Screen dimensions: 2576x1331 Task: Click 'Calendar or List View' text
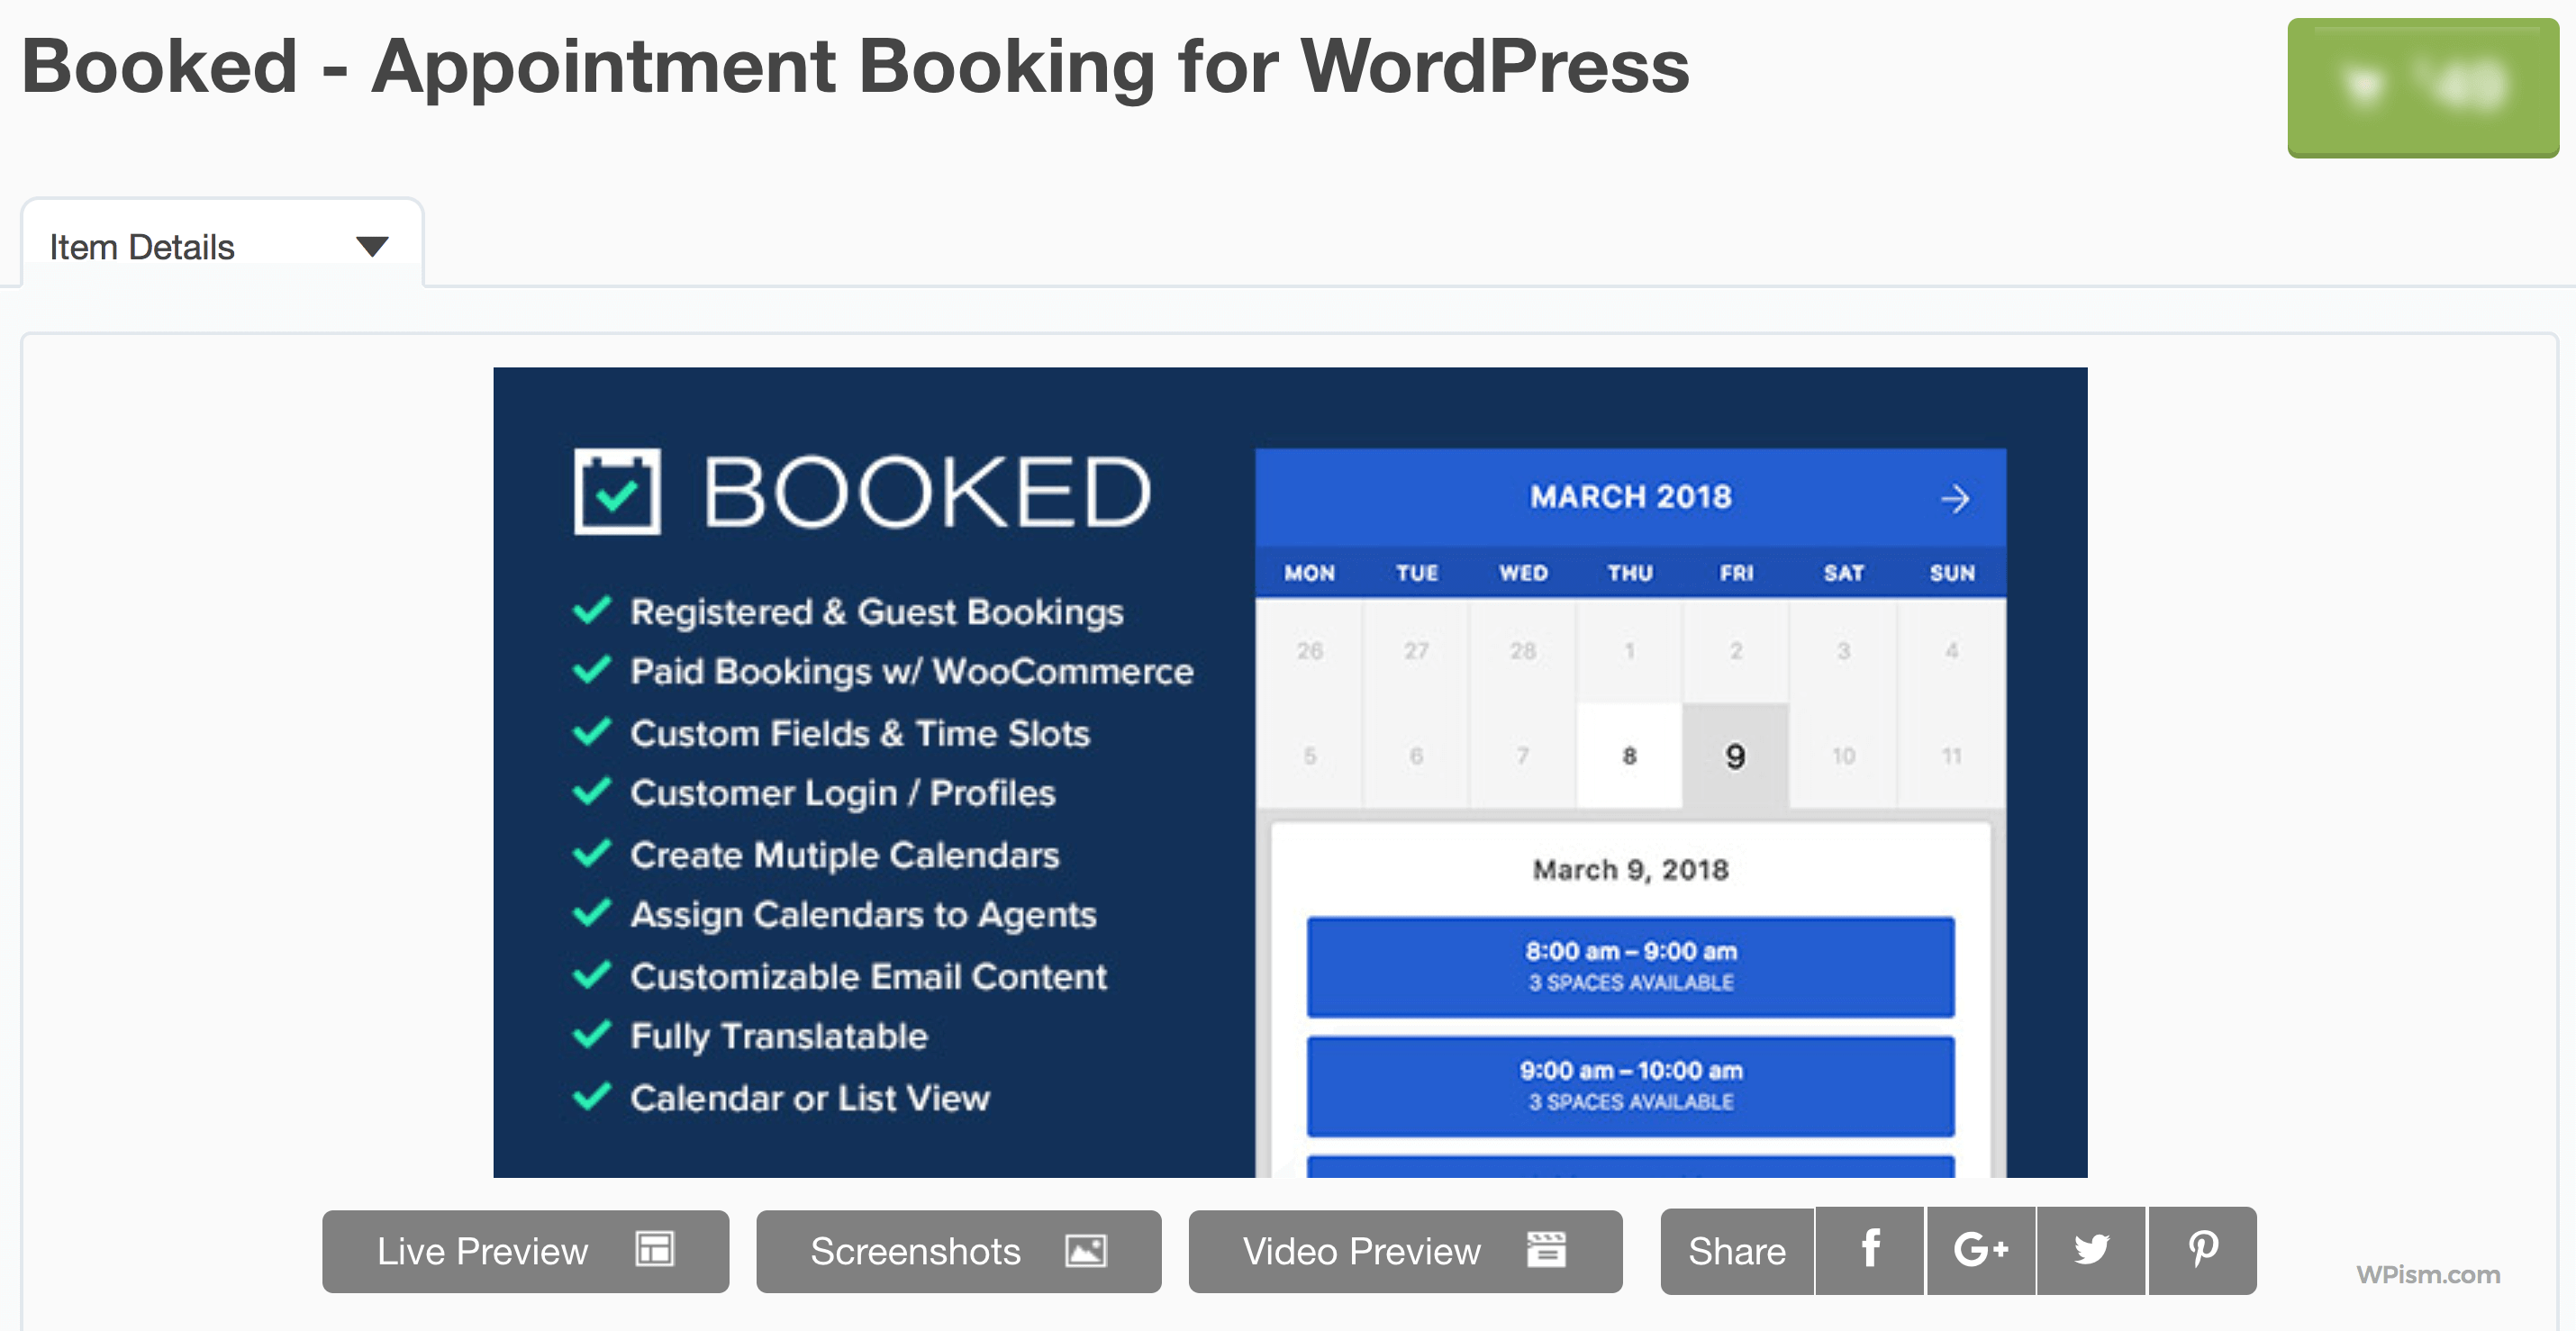[810, 1098]
